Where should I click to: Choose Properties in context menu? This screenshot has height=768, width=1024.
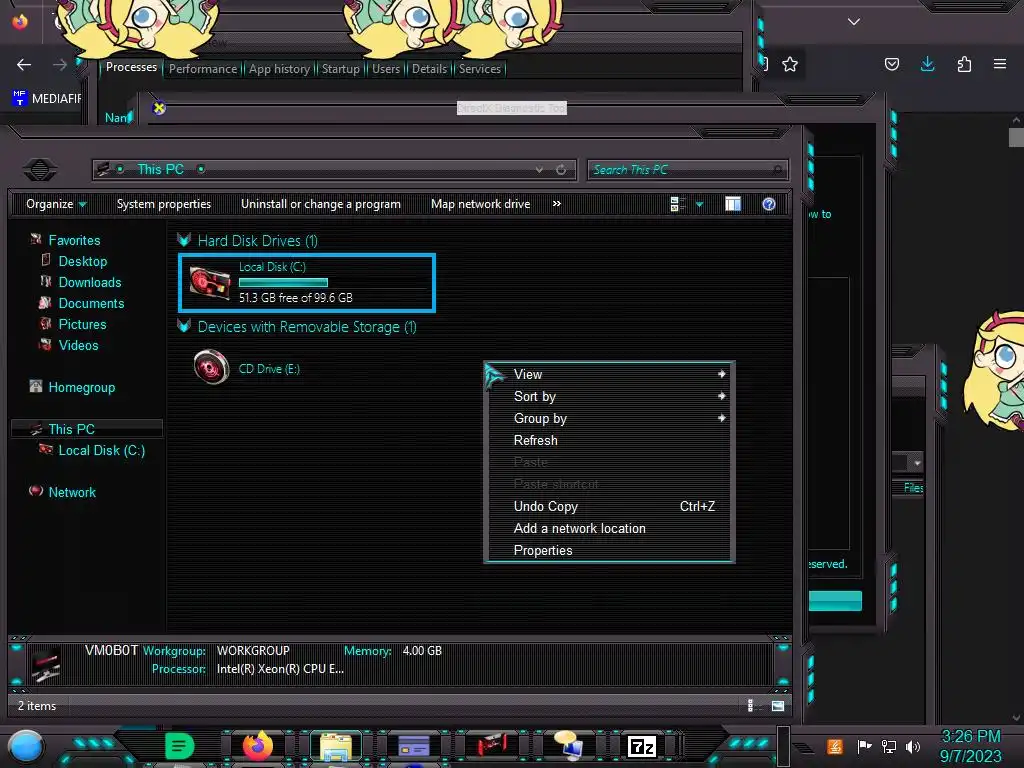[609, 550]
